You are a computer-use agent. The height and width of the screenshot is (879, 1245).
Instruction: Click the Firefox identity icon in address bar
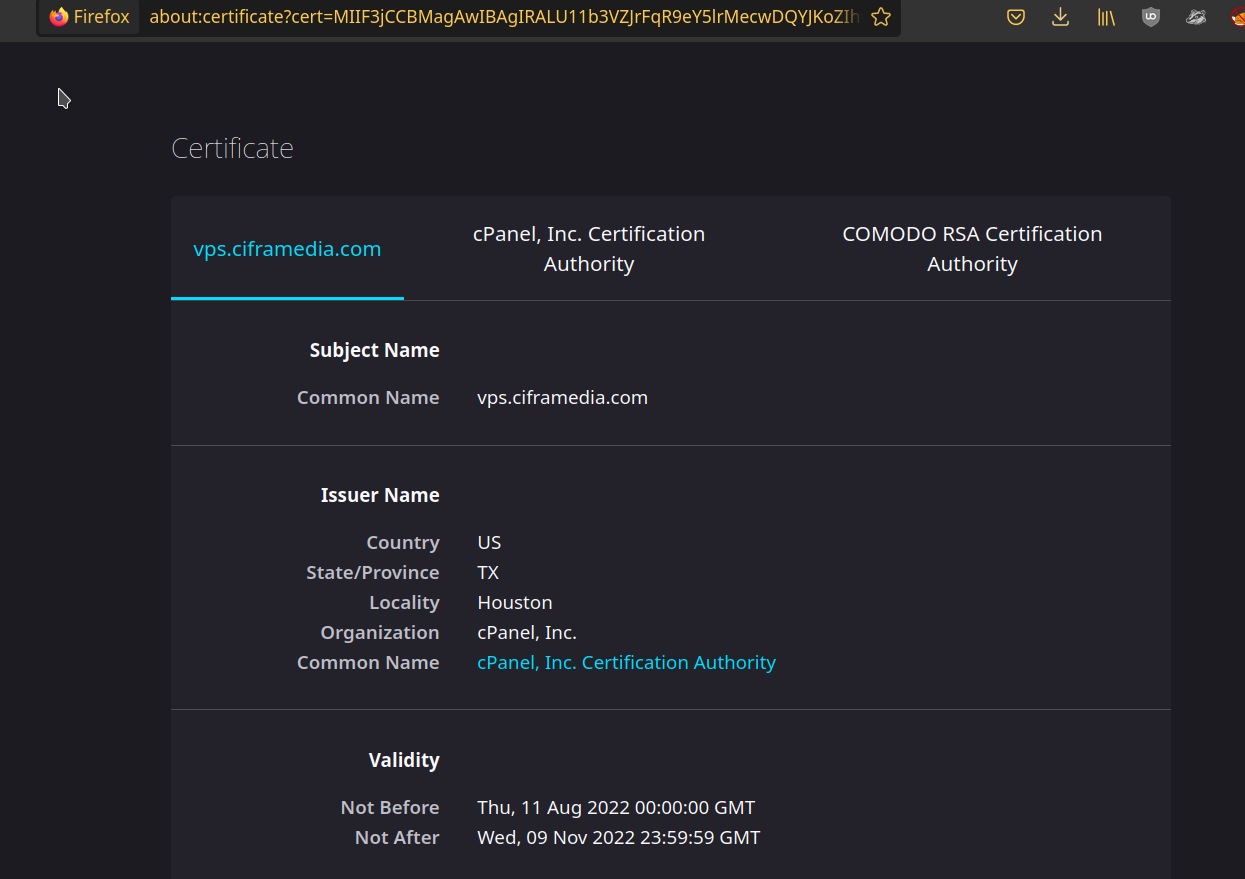89,17
